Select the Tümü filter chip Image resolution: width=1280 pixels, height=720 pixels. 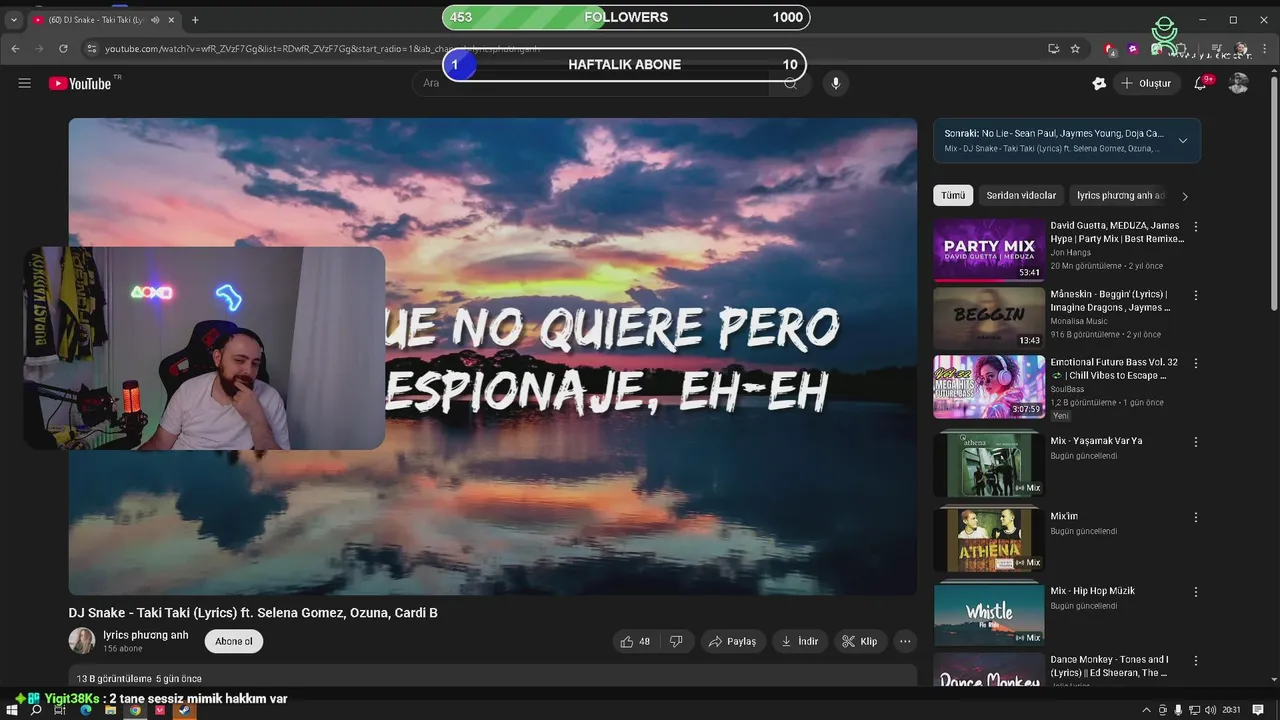click(953, 196)
